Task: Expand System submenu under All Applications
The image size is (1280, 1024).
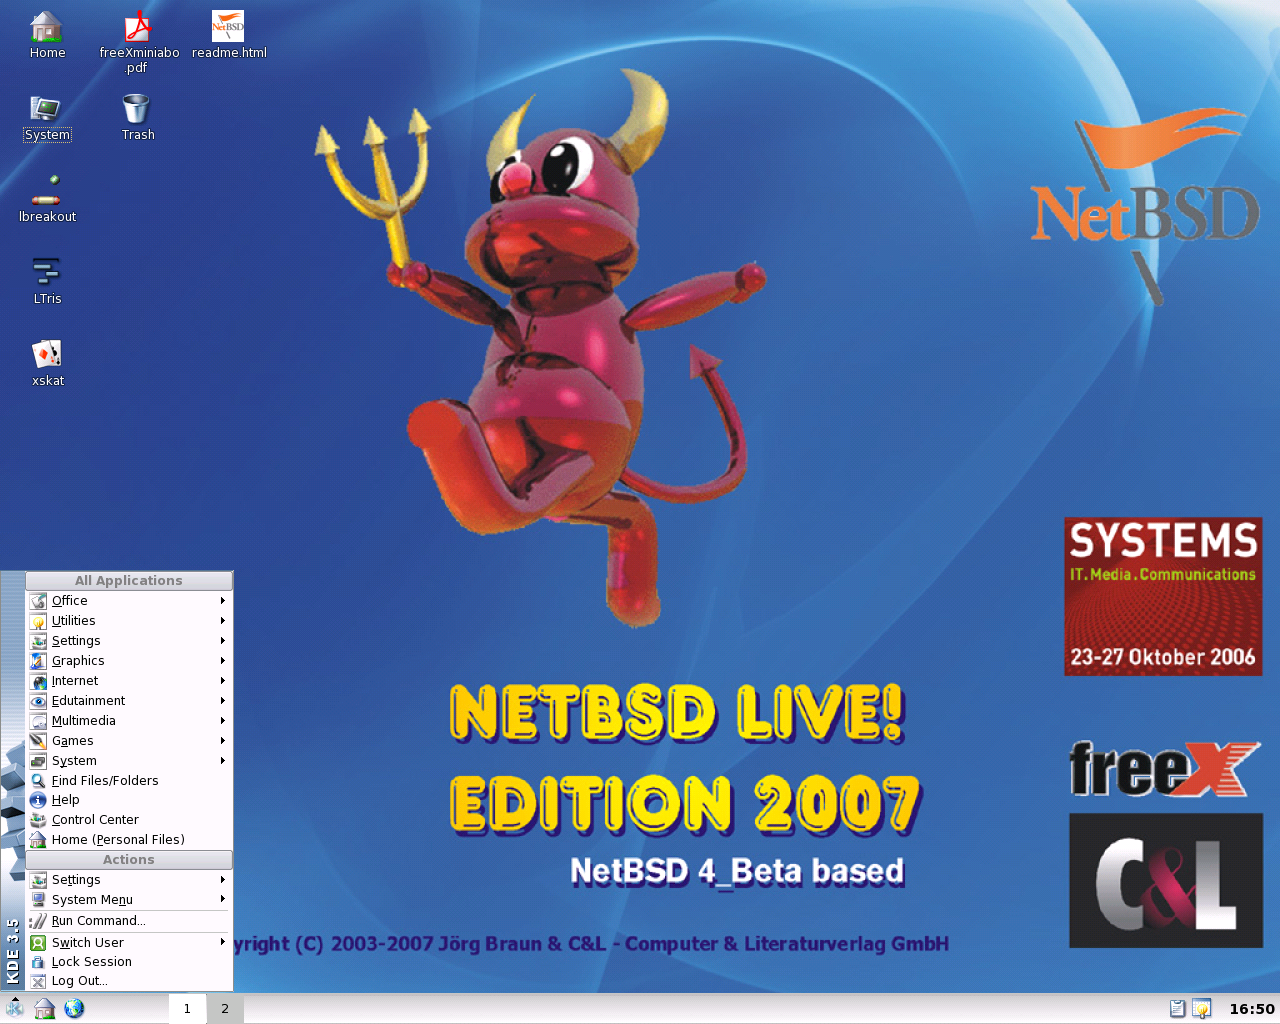Action: (129, 761)
